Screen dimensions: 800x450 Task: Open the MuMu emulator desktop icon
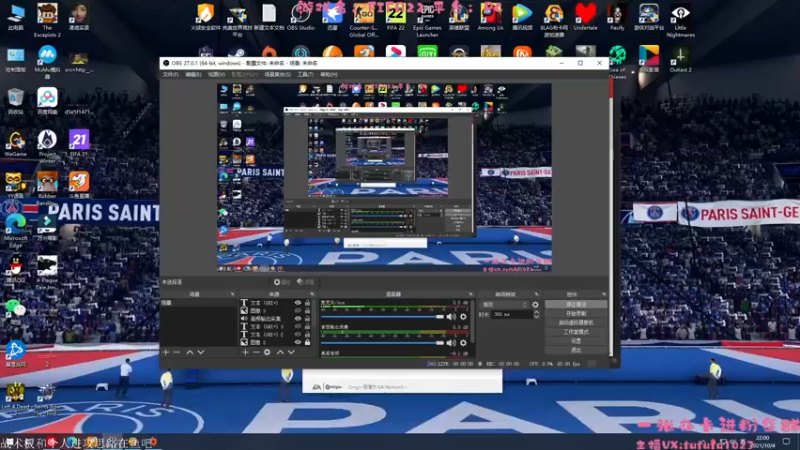pyautogui.click(x=47, y=61)
